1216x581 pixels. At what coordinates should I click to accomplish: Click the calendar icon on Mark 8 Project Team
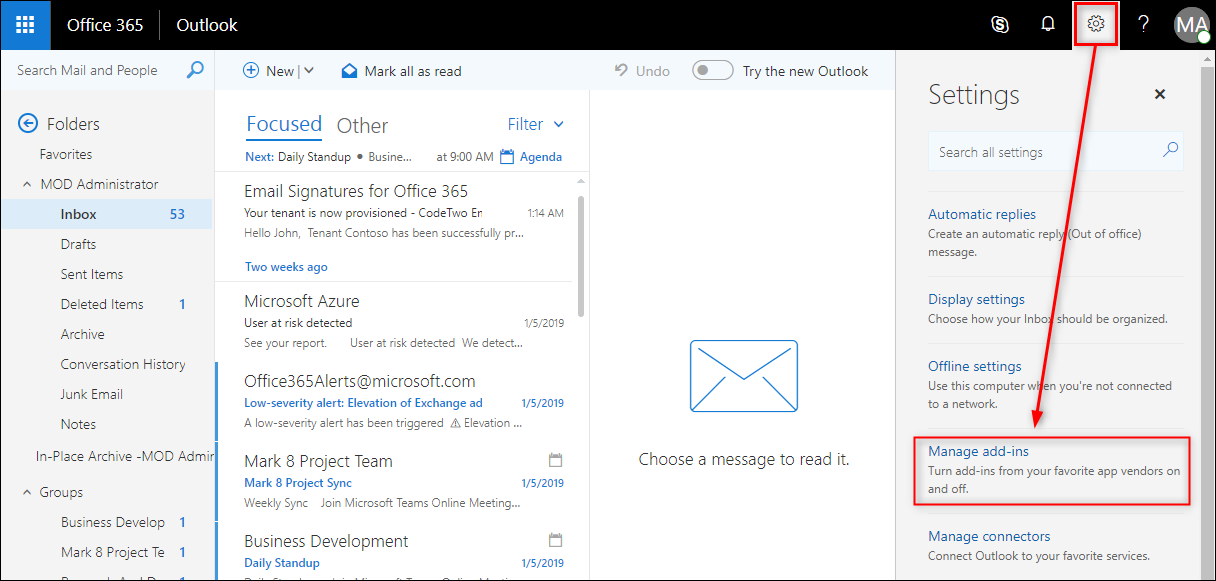point(556,457)
